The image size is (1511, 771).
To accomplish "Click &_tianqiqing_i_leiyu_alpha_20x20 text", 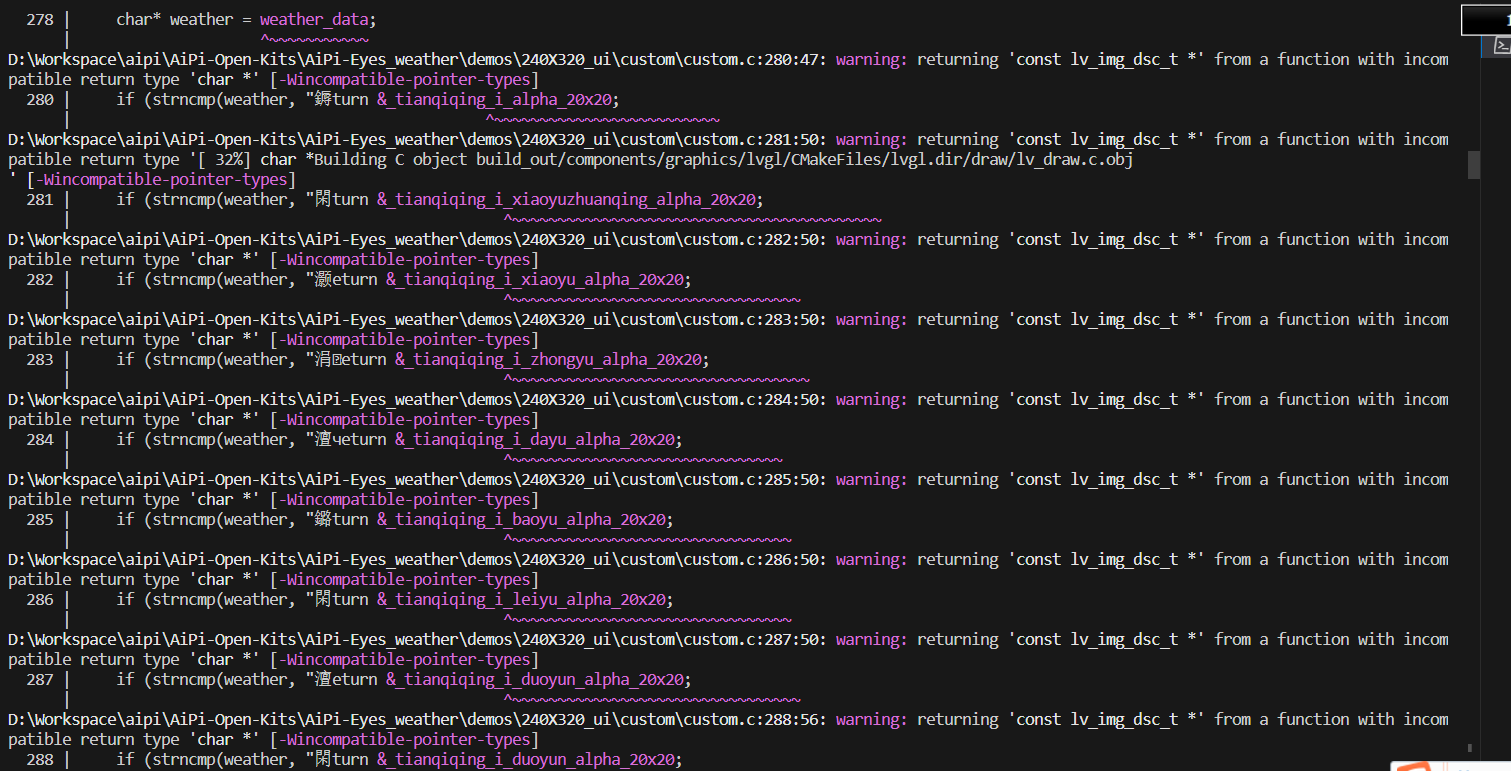I will pyautogui.click(x=520, y=599).
